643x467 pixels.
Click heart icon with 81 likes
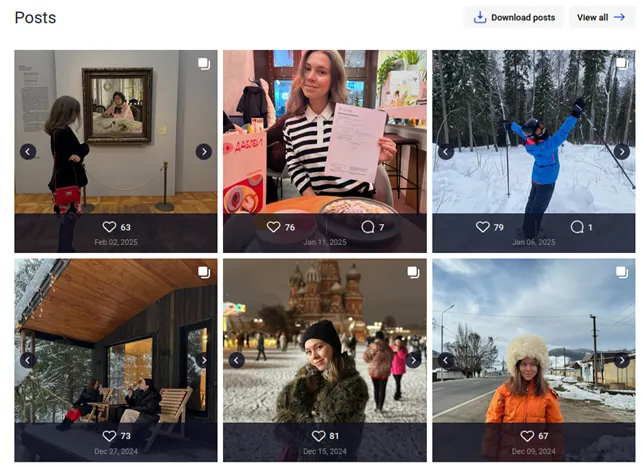318,436
